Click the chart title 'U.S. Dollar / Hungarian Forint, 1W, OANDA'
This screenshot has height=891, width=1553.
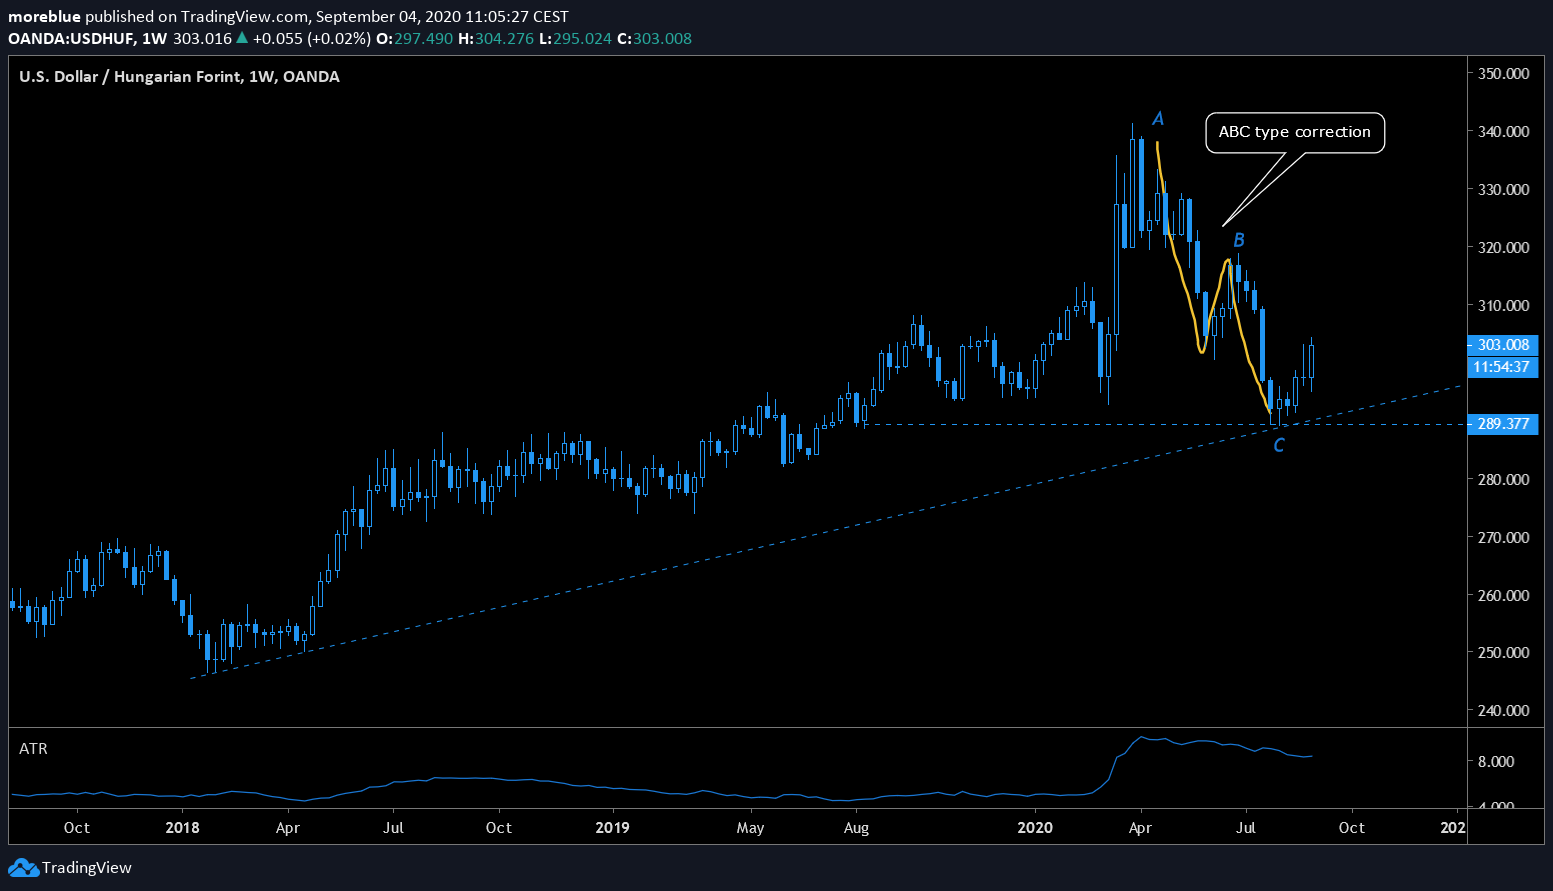coord(179,76)
